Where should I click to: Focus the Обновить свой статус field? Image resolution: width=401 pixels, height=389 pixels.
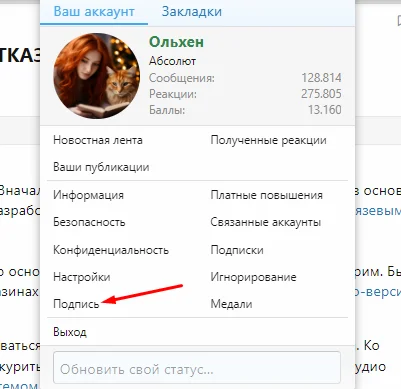[197, 367]
